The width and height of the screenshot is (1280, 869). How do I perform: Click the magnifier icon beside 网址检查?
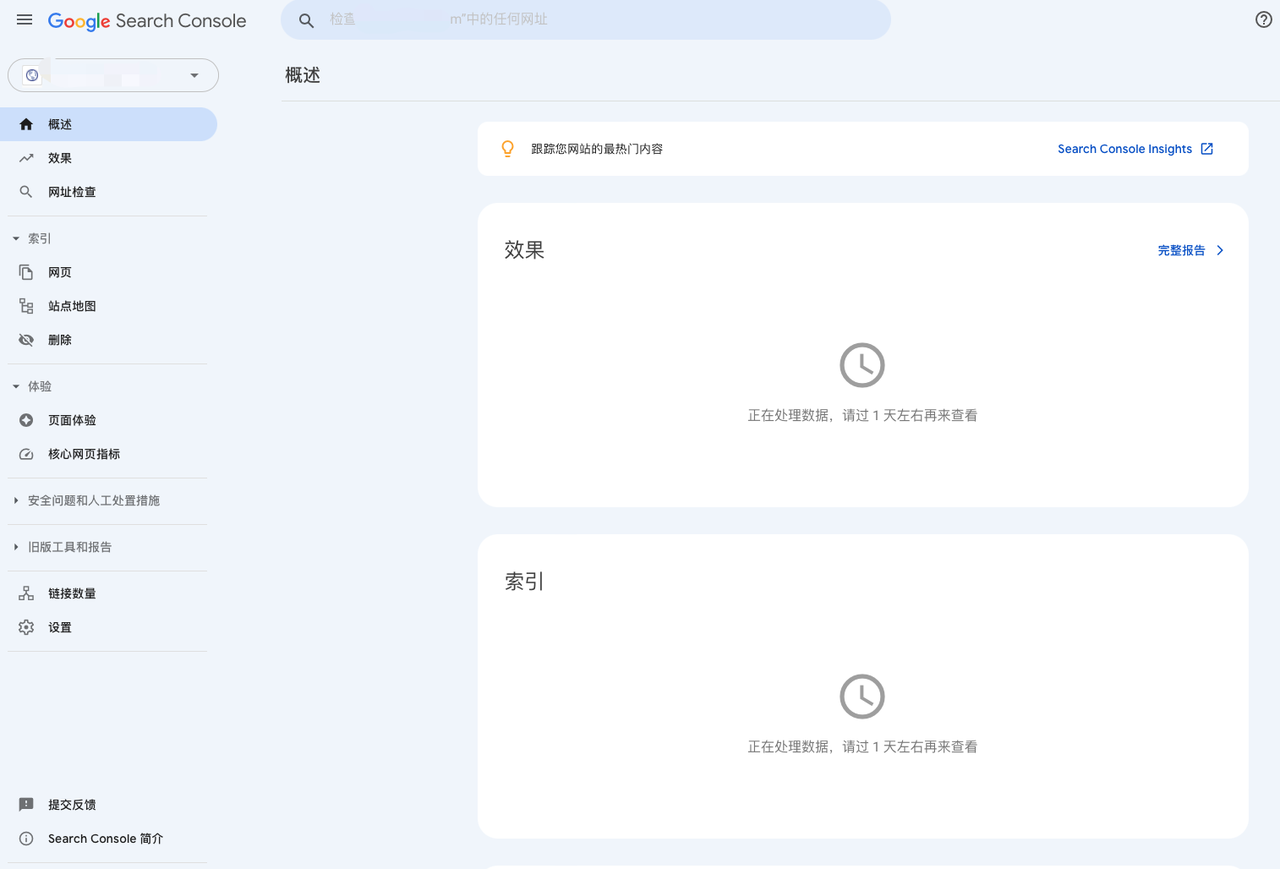click(x=26, y=192)
